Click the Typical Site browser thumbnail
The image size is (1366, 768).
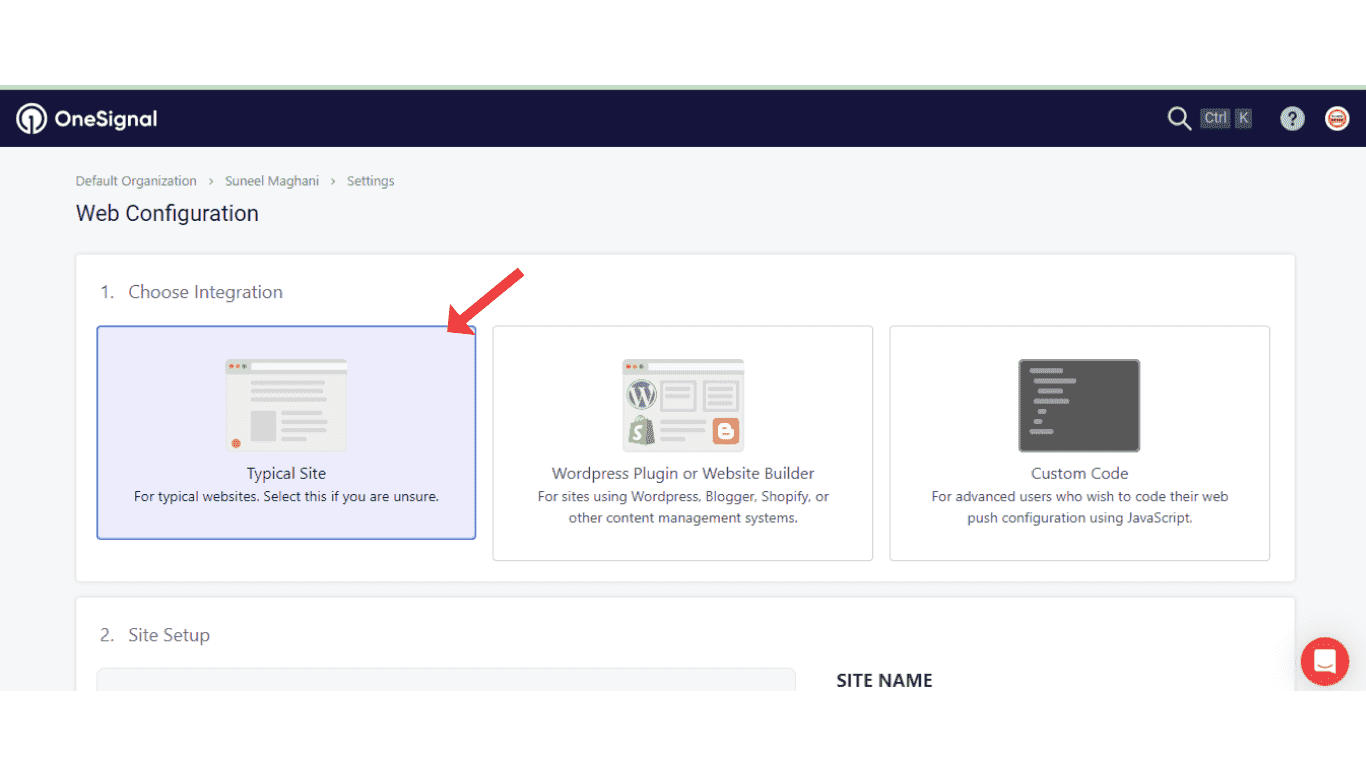coord(286,405)
